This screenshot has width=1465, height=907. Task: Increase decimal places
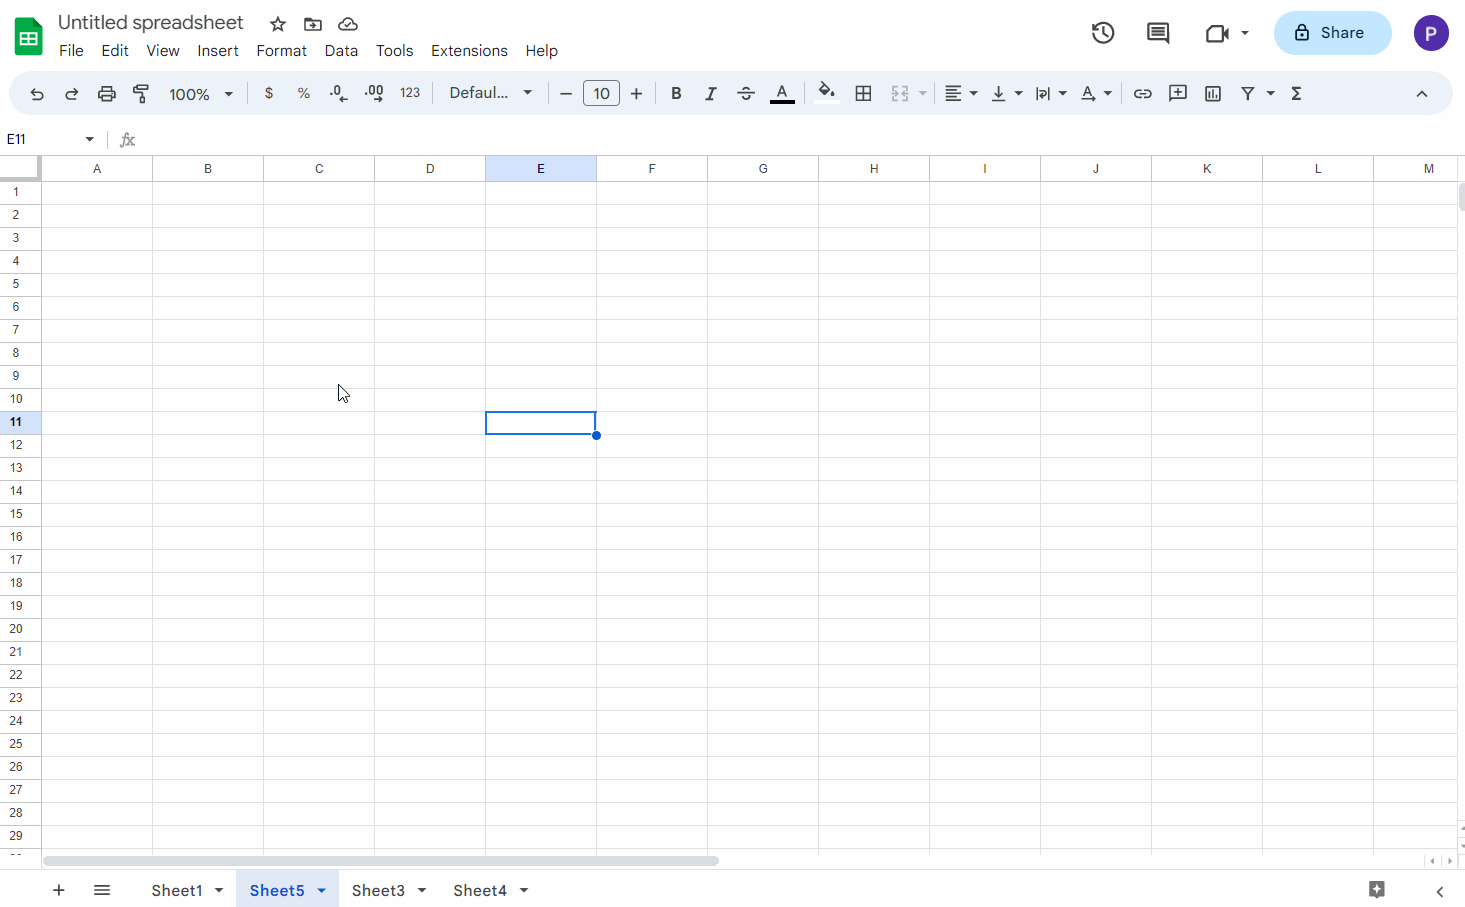pyautogui.click(x=374, y=93)
